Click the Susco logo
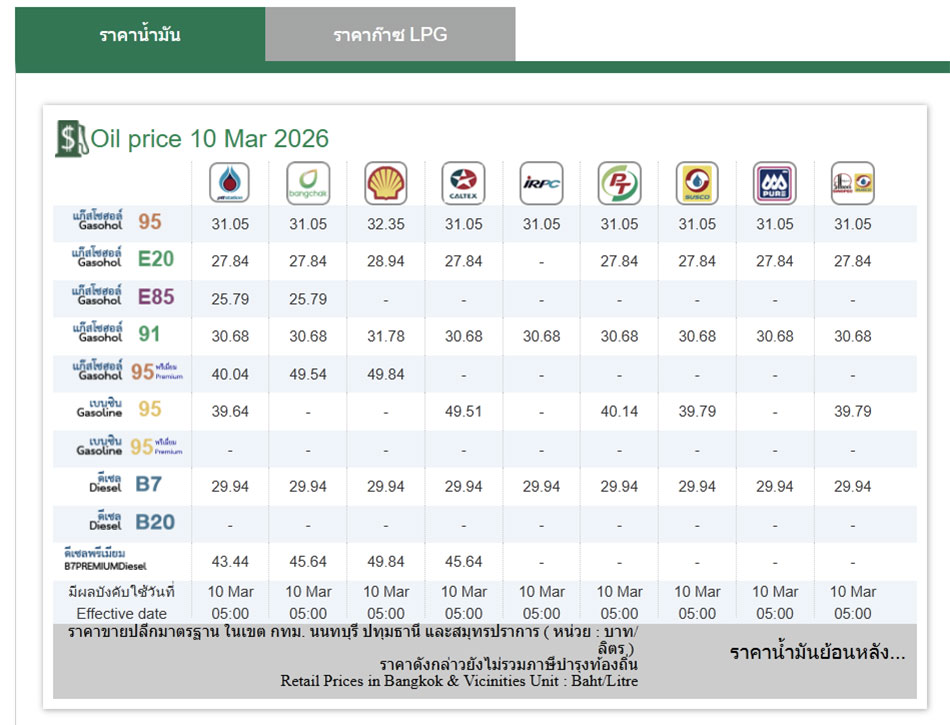950x725 pixels. pos(697,183)
